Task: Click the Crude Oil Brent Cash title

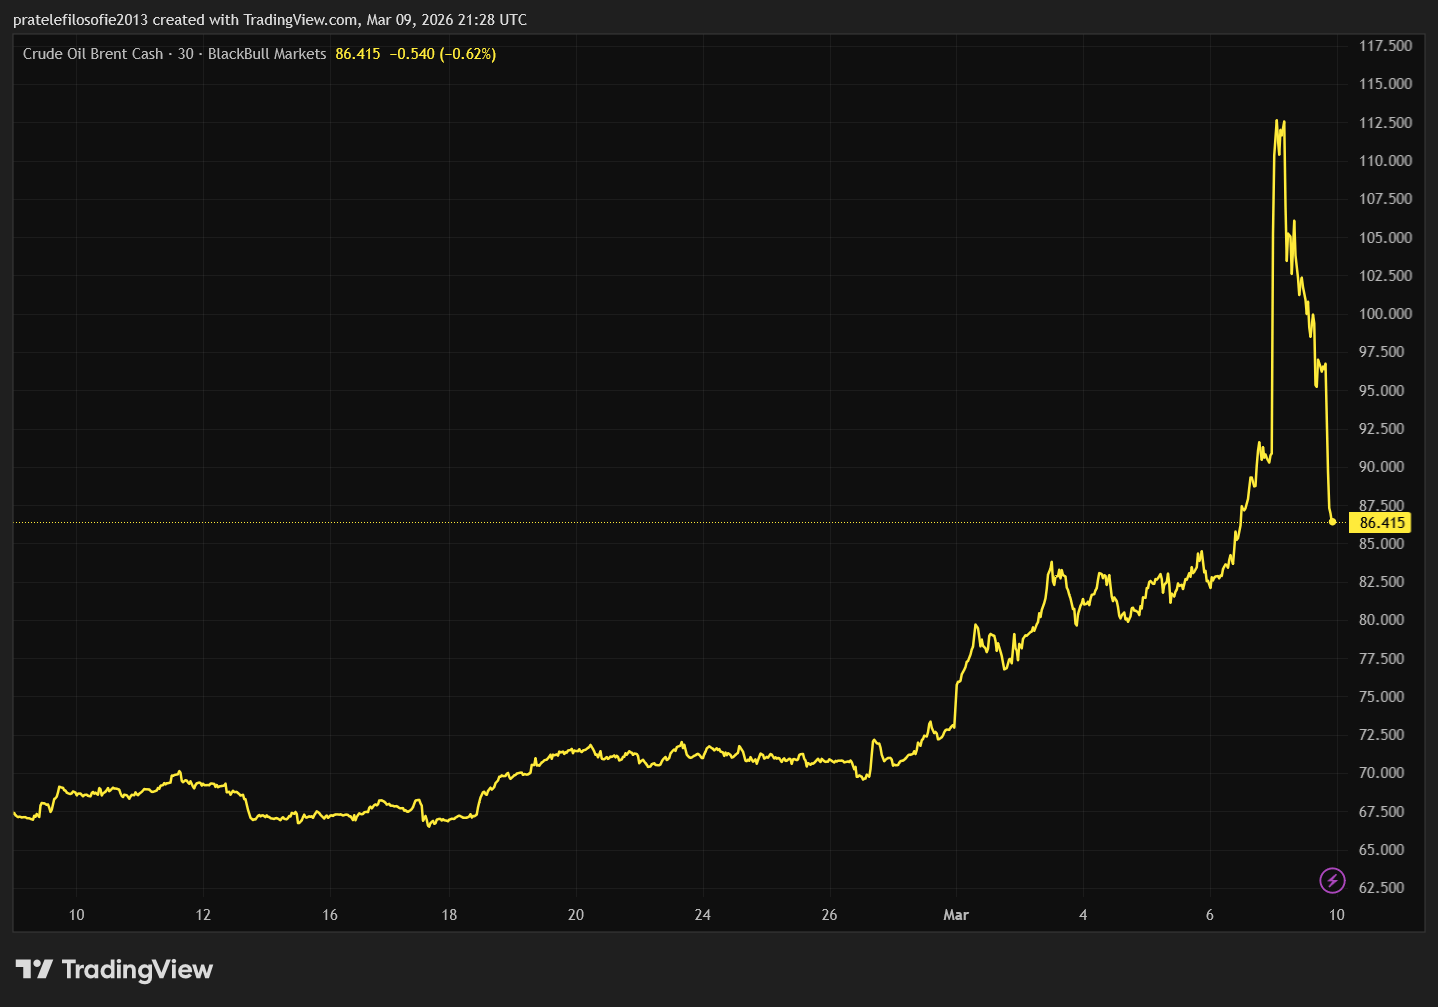Action: click(93, 54)
